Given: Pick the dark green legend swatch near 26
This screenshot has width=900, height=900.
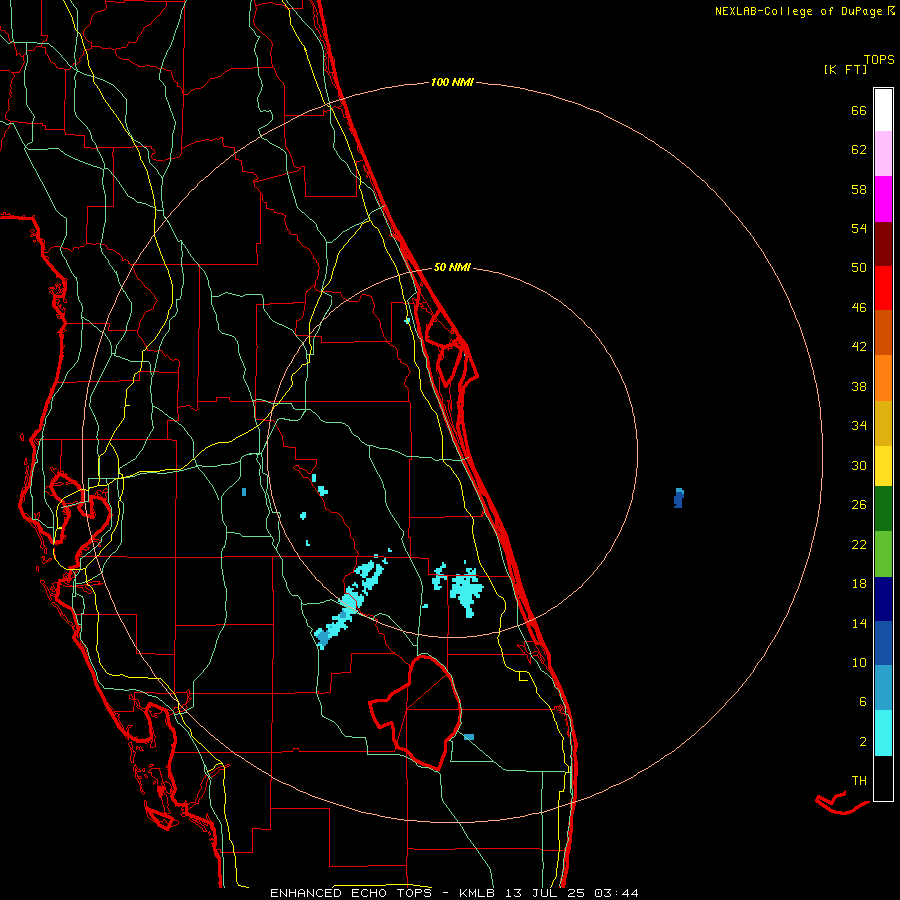Looking at the screenshot, I should pos(883,509).
